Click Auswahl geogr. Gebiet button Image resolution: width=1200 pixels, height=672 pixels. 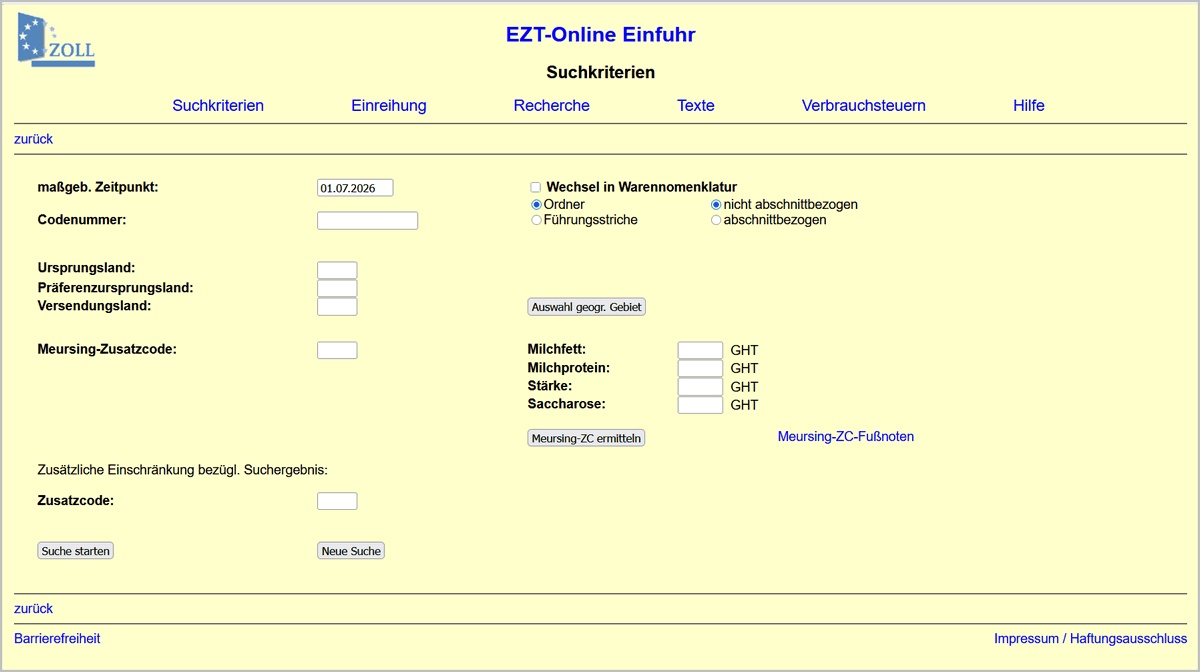point(587,307)
